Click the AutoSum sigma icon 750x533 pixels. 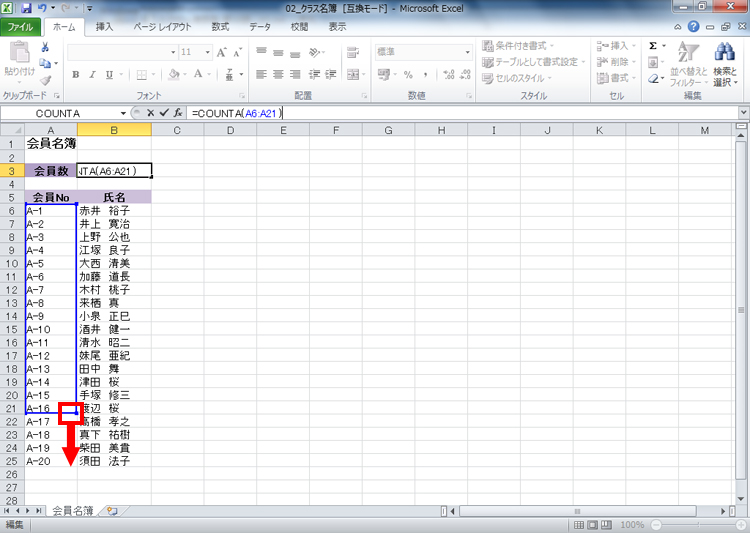653,46
